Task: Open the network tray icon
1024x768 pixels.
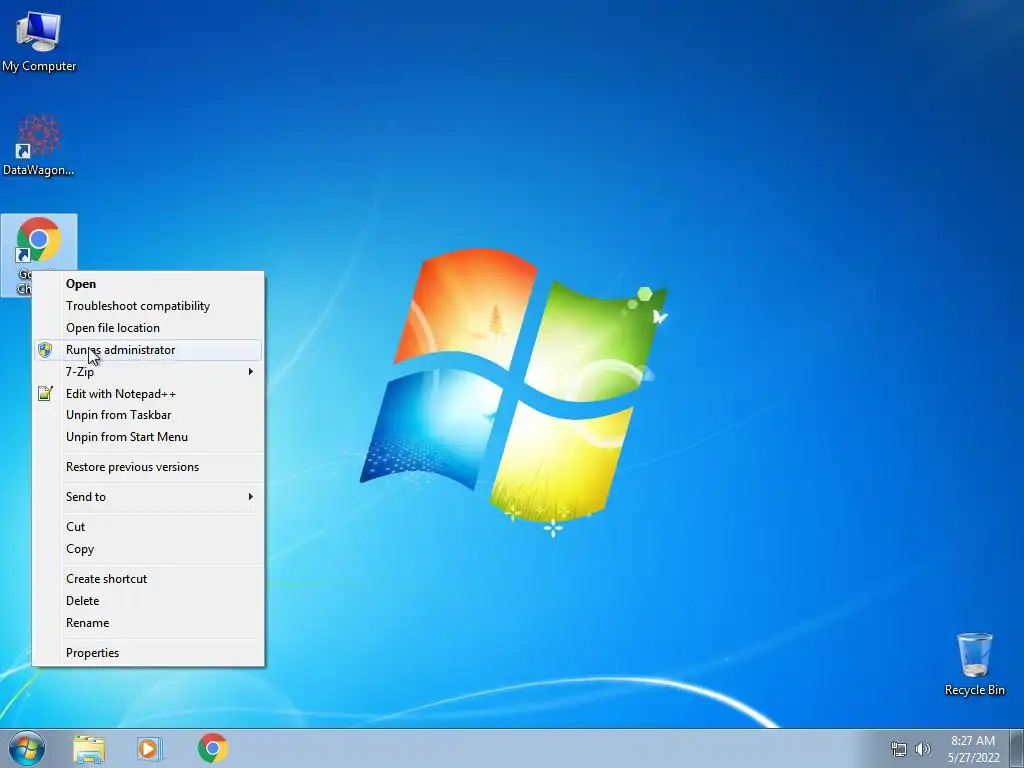Action: tap(899, 749)
